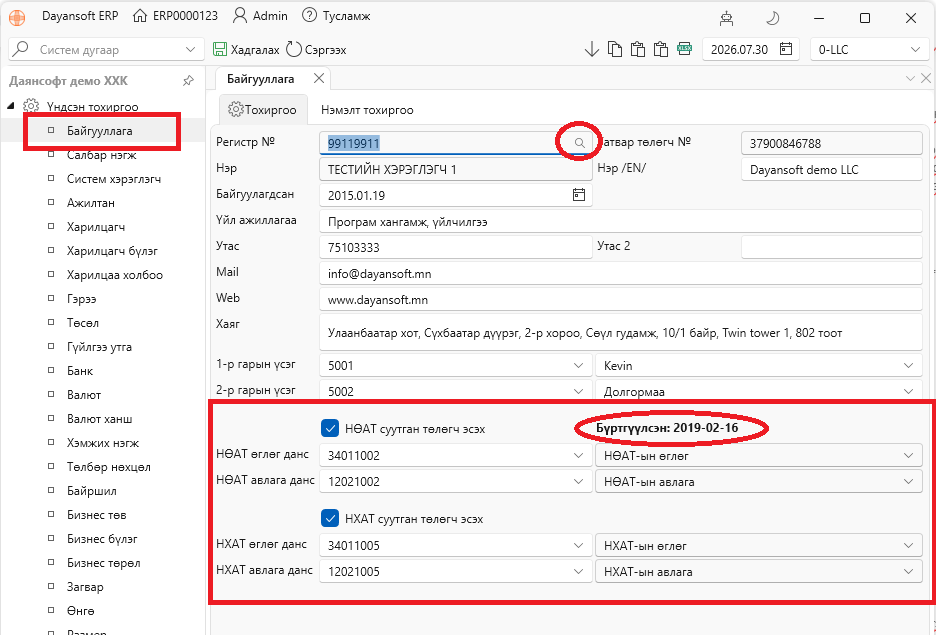Export to XLSX file icon
The image size is (936, 635).
pyautogui.click(x=684, y=48)
